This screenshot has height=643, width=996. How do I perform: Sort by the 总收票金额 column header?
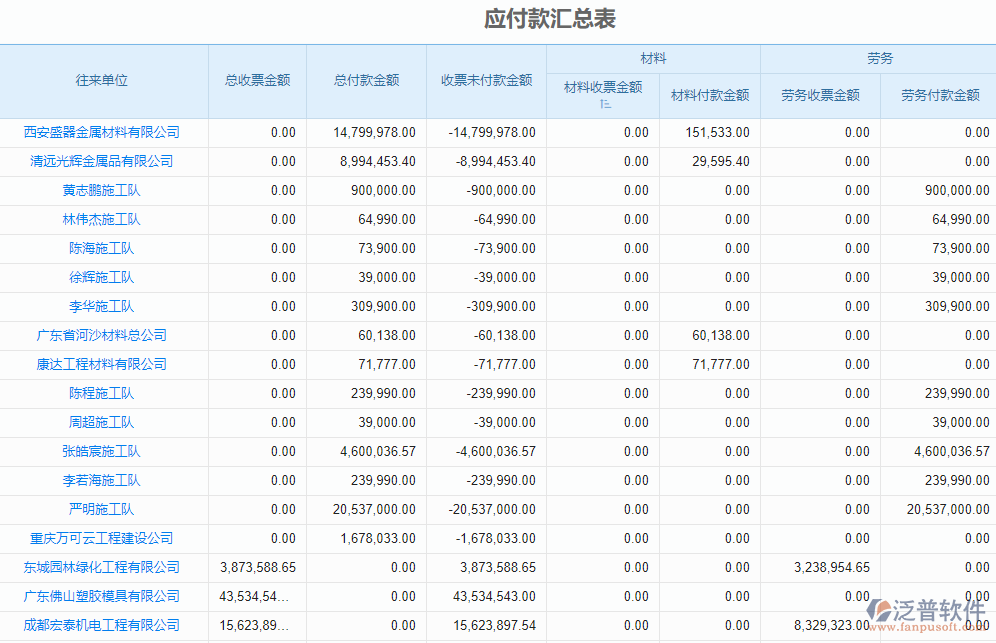point(257,81)
